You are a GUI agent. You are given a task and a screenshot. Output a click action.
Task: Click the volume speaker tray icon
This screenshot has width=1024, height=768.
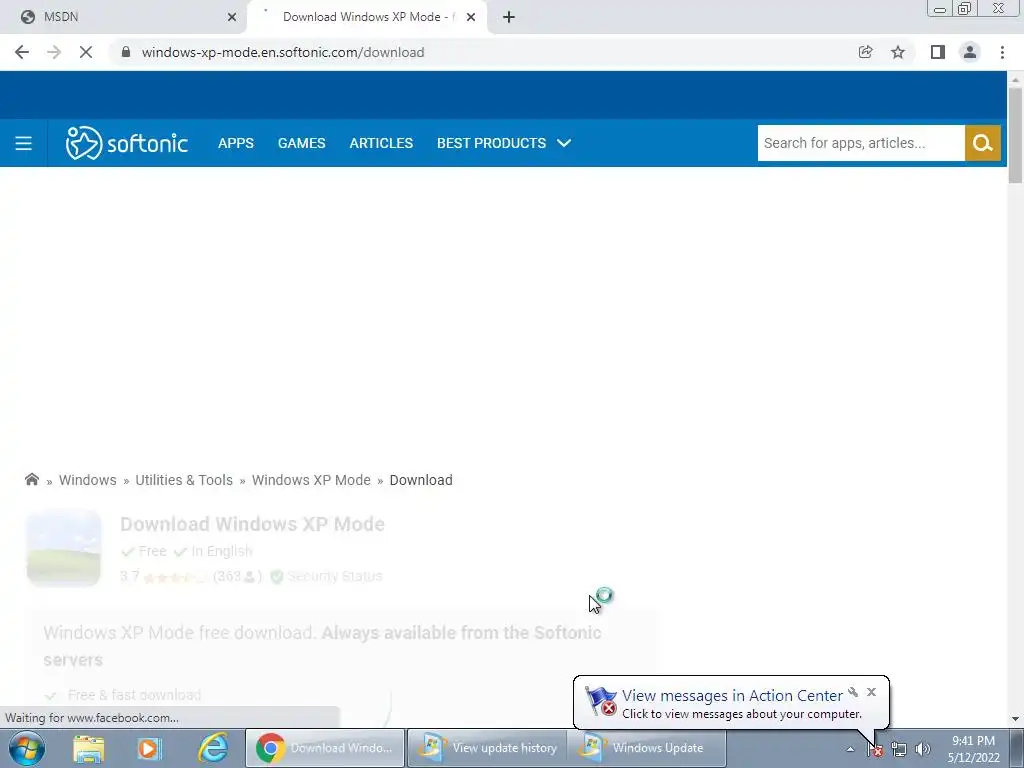(x=922, y=749)
